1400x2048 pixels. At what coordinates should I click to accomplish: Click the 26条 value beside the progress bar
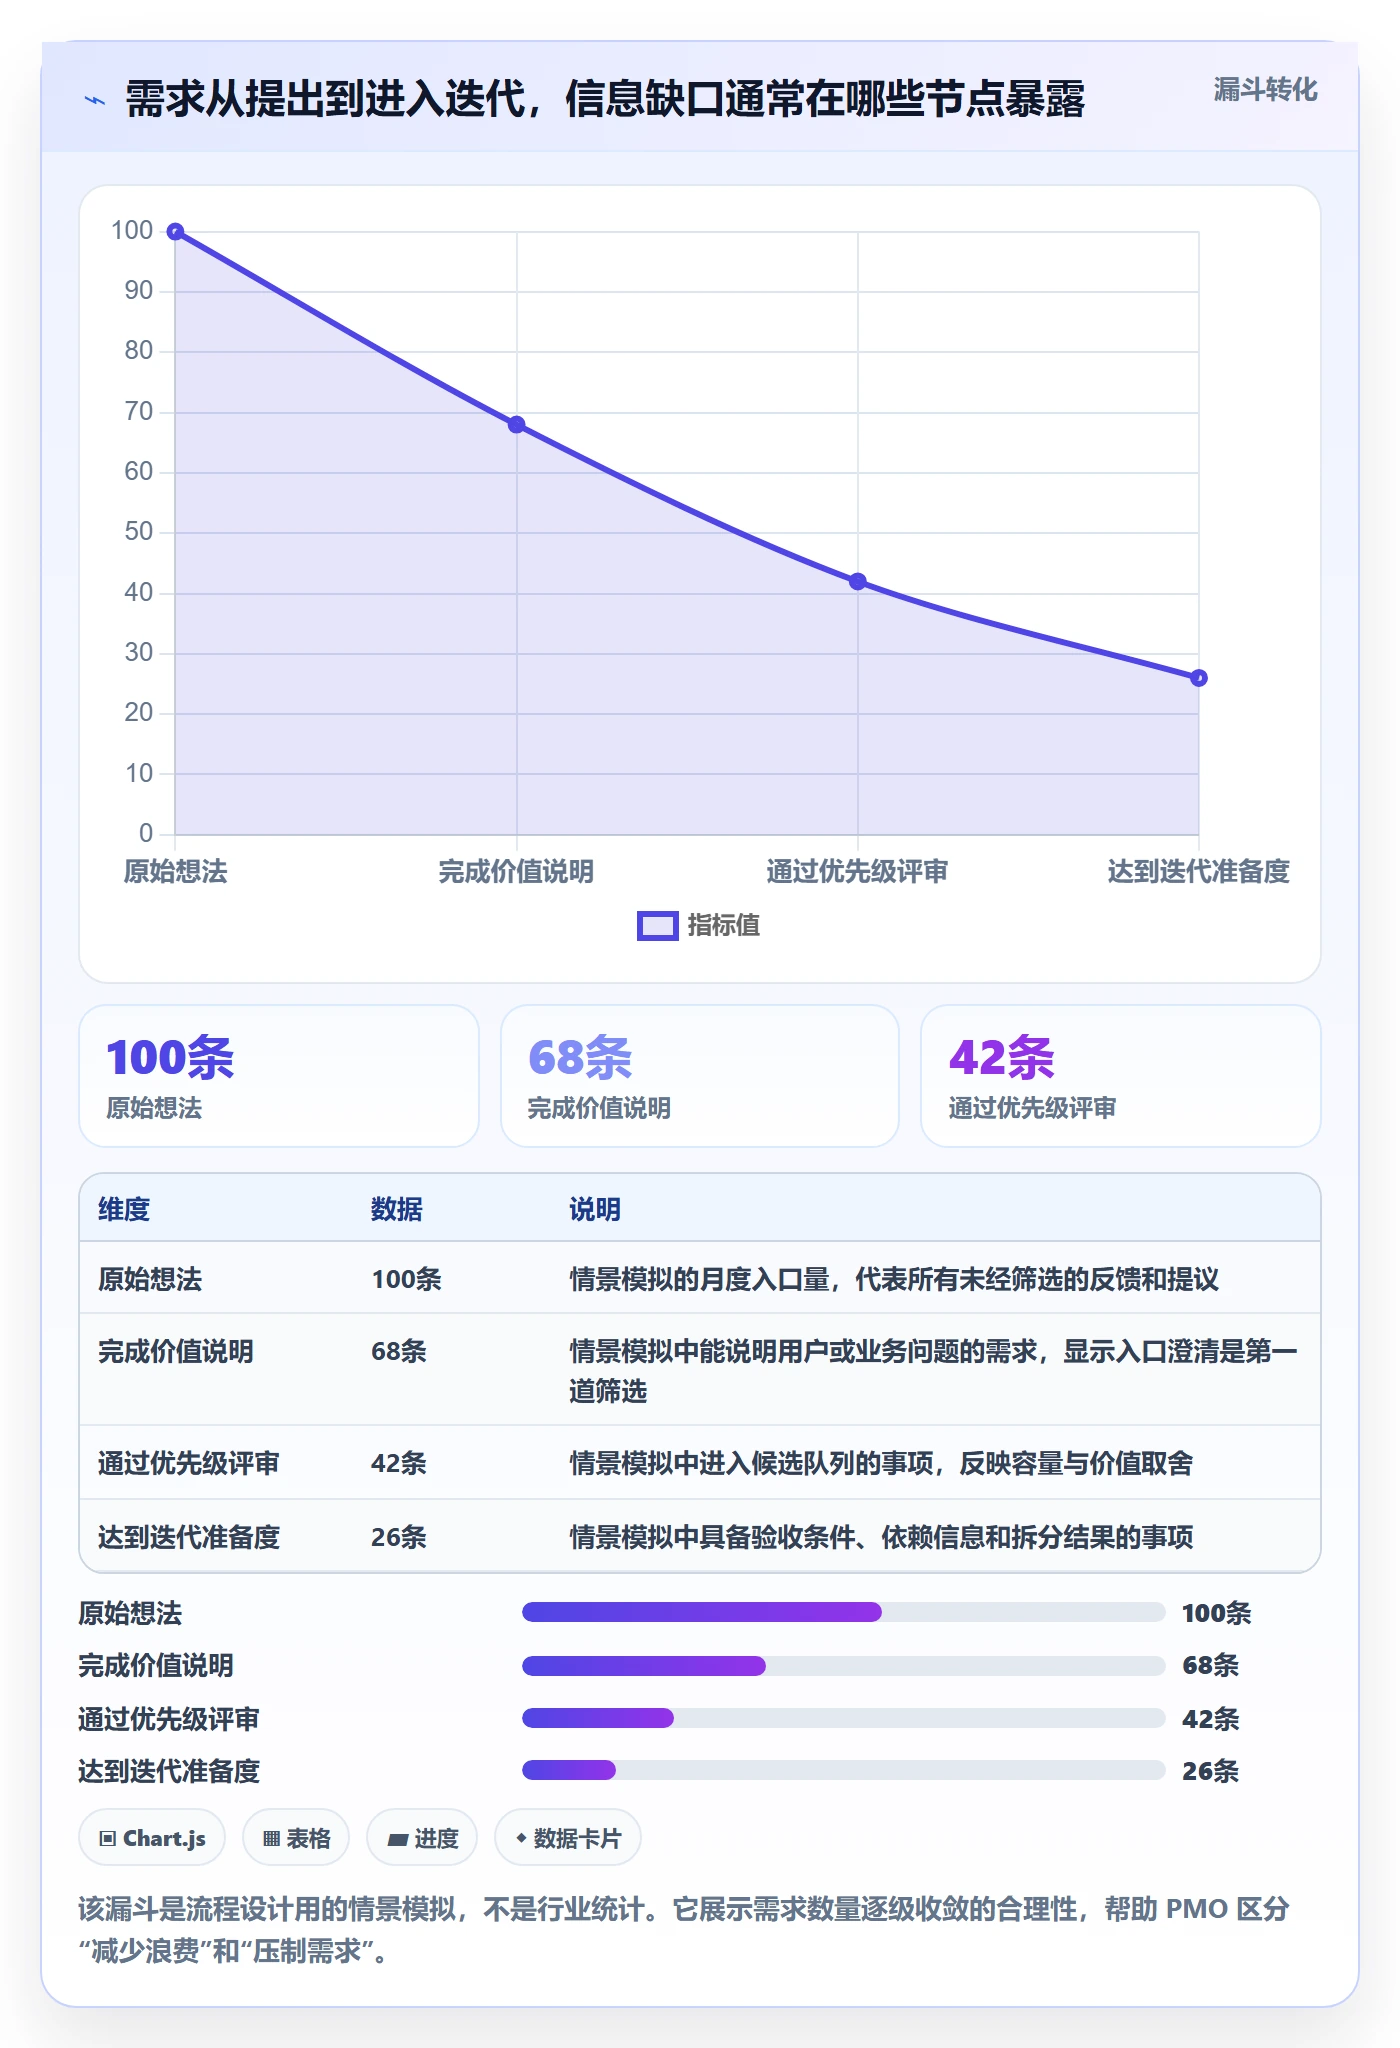tap(1210, 1771)
